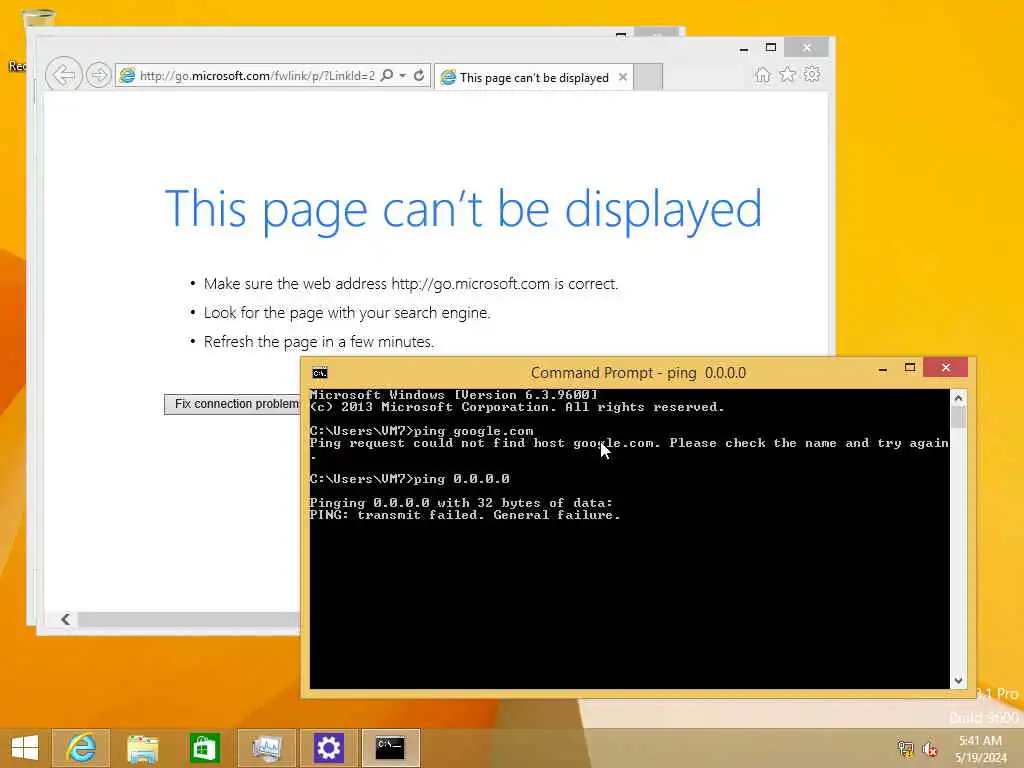Click the Command Prompt vertical scrollbar thumb
Viewport: 1024px width, 768px height.
pos(958,417)
